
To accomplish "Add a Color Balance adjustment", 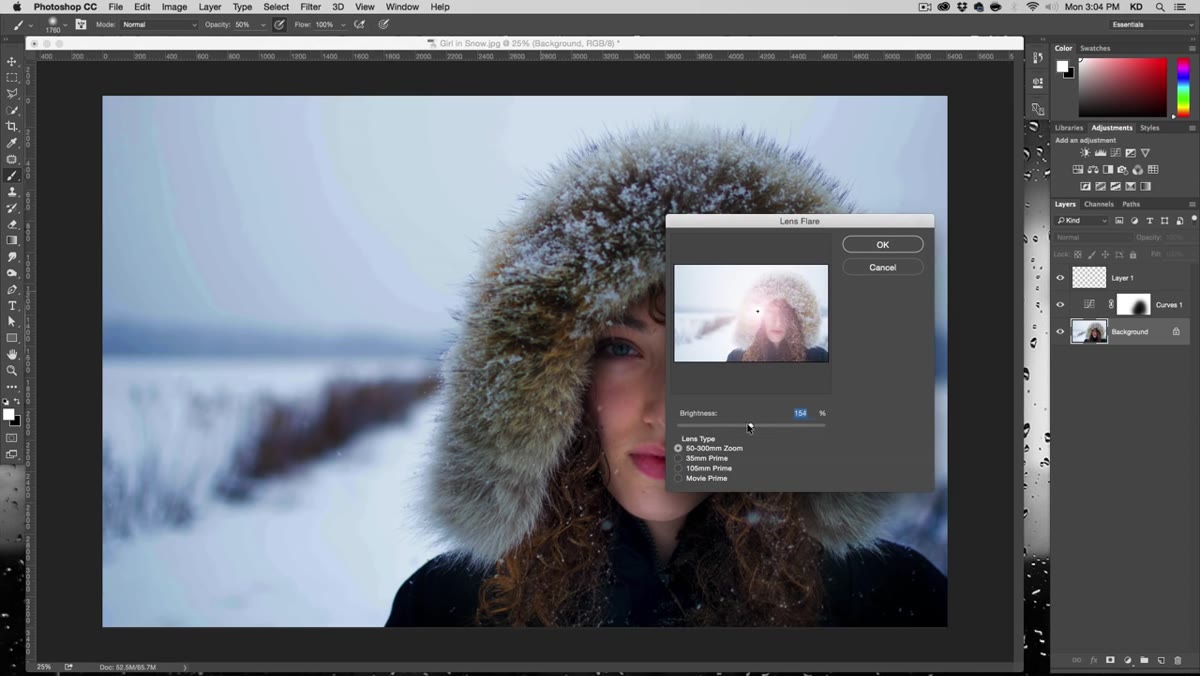I will 1093,170.
